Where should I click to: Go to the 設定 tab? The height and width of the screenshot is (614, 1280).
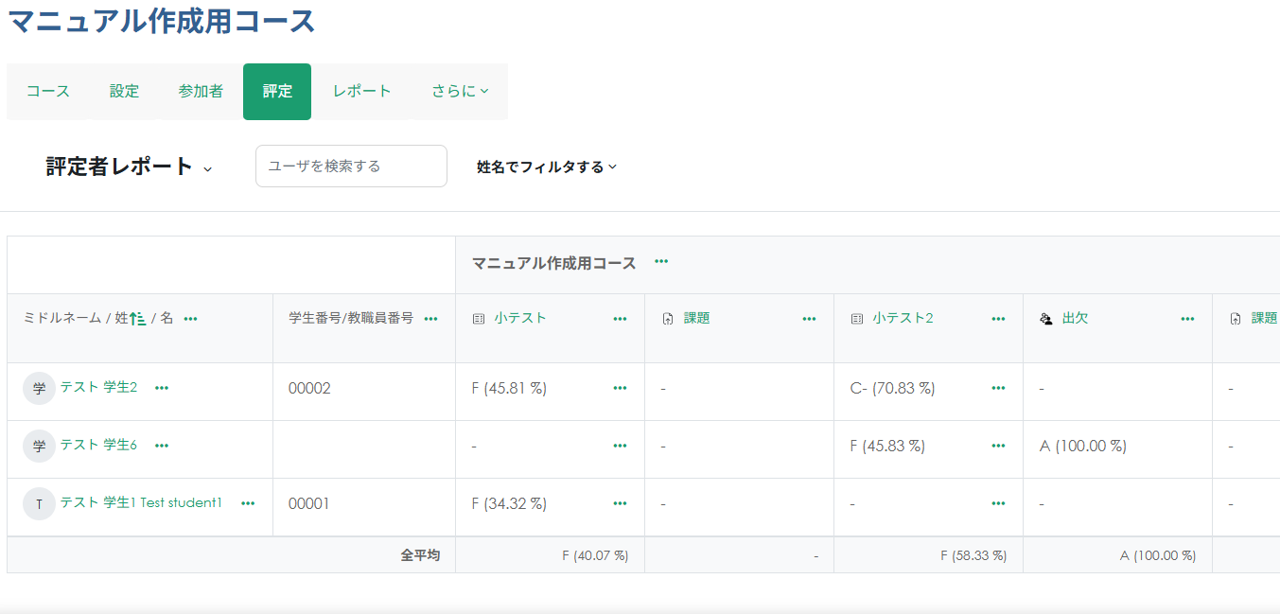pyautogui.click(x=124, y=91)
